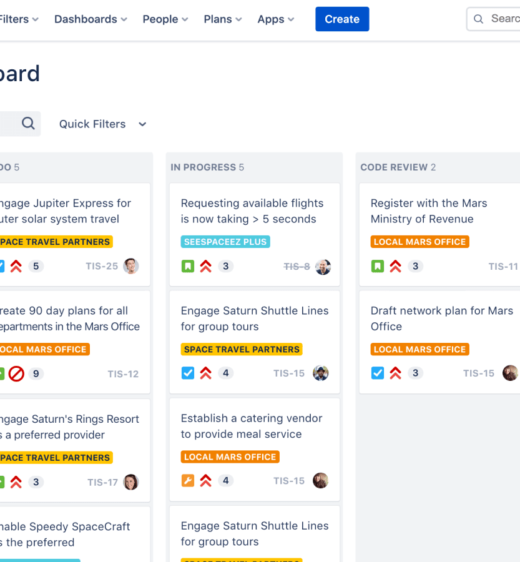Open the Filters dropdown menu
Image resolution: width=520 pixels, height=562 pixels.
pyautogui.click(x=18, y=19)
